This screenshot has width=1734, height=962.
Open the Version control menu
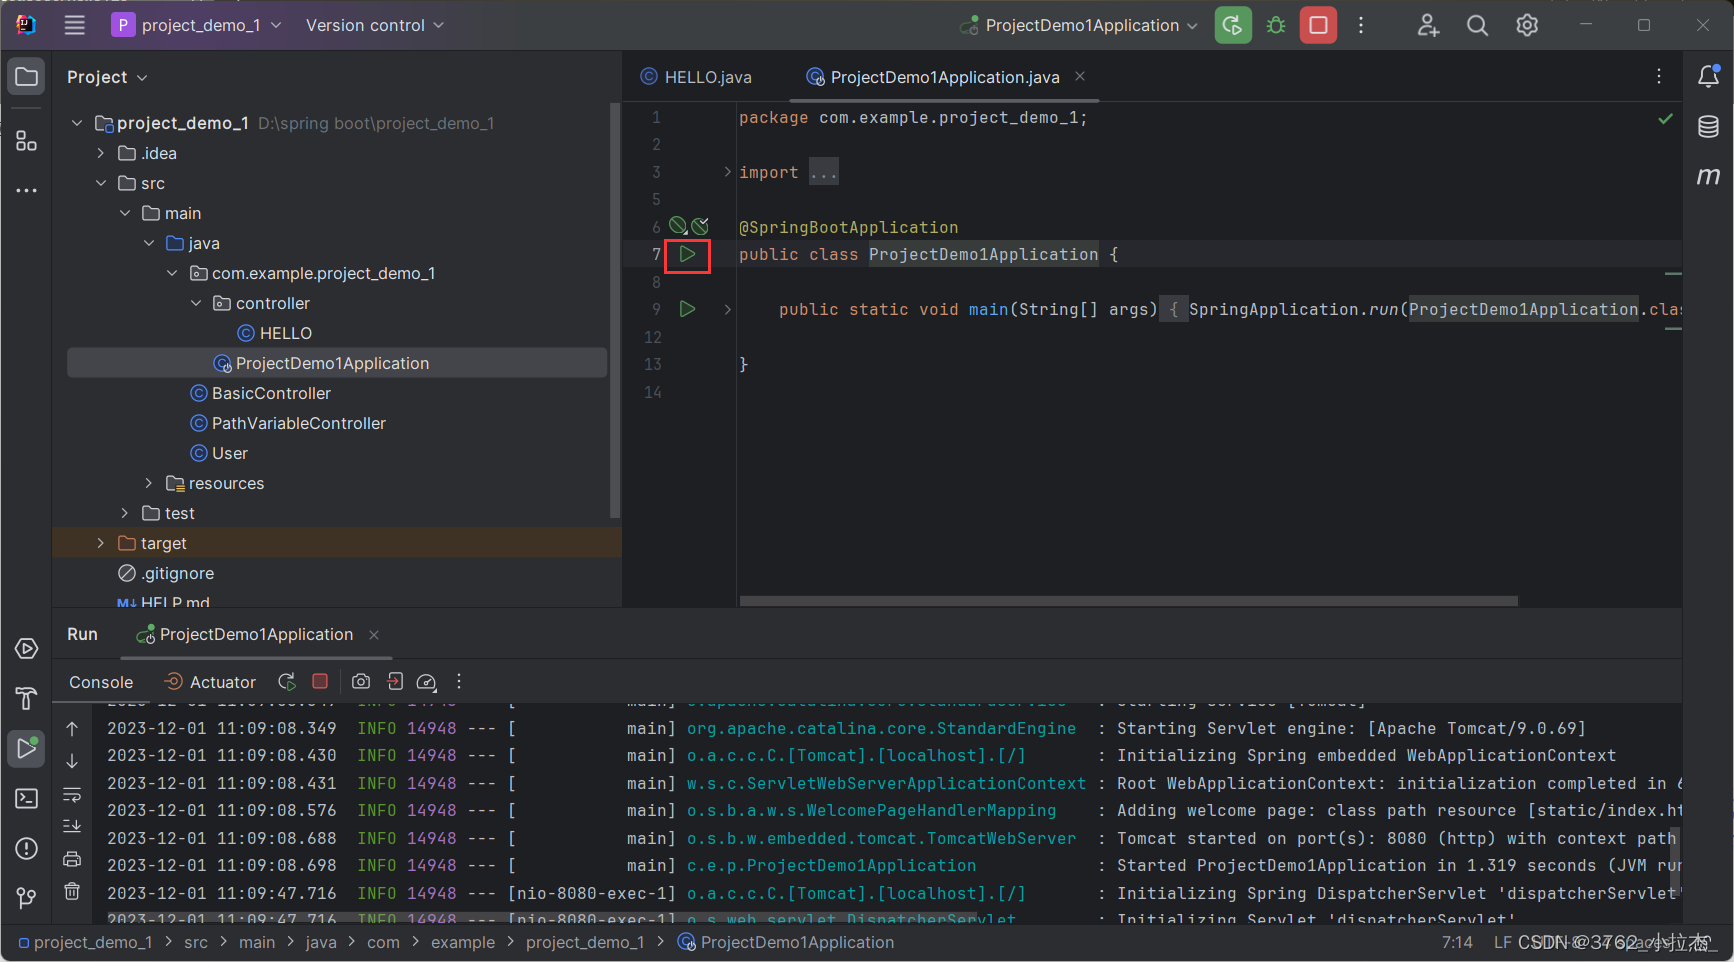click(x=374, y=25)
